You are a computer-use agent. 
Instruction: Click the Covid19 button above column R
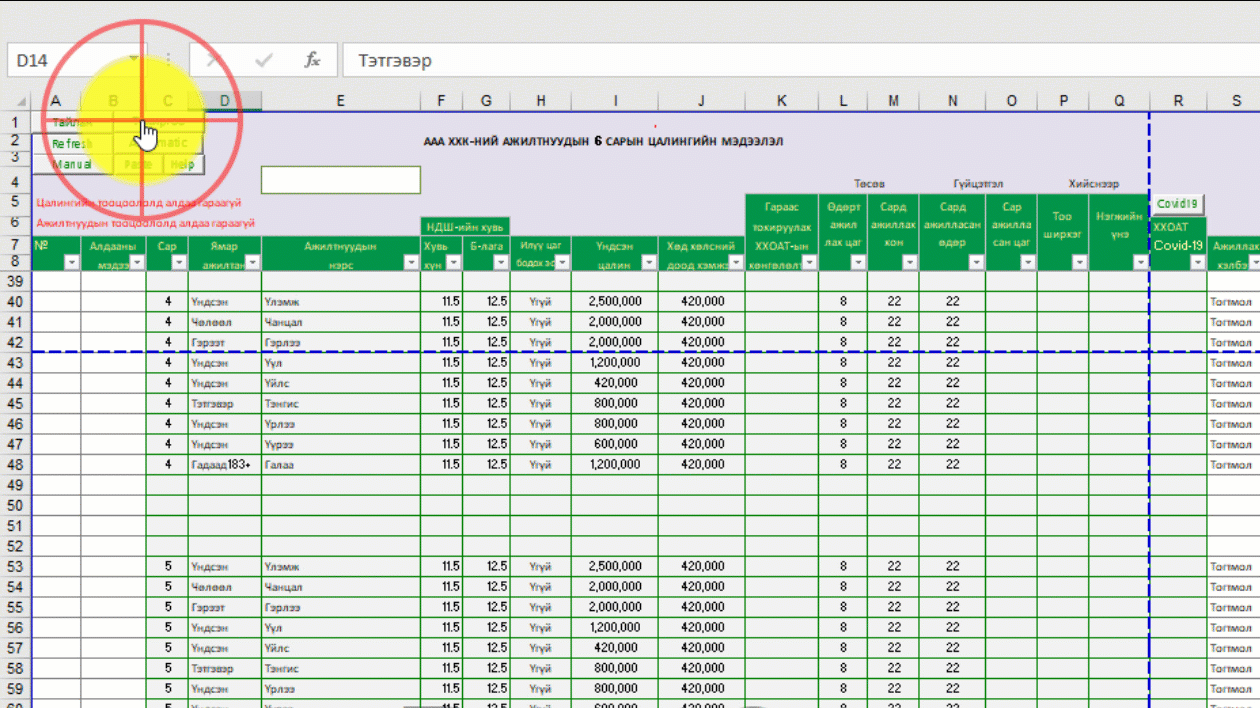tap(1177, 204)
